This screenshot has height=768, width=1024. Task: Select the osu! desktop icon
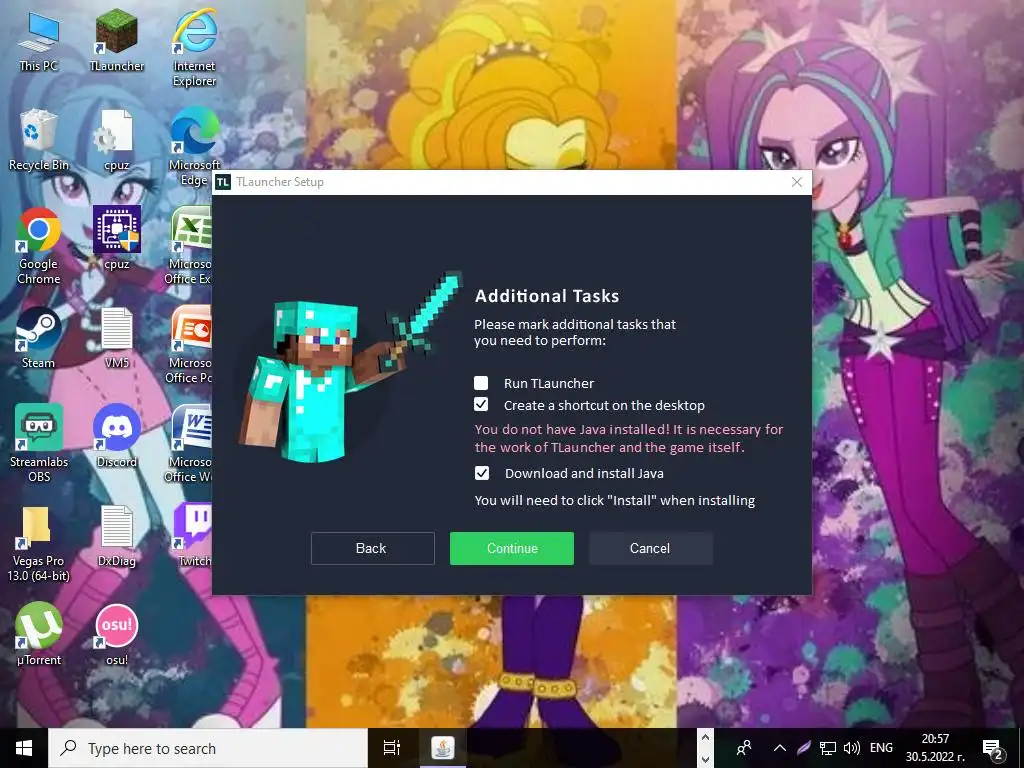(x=117, y=635)
